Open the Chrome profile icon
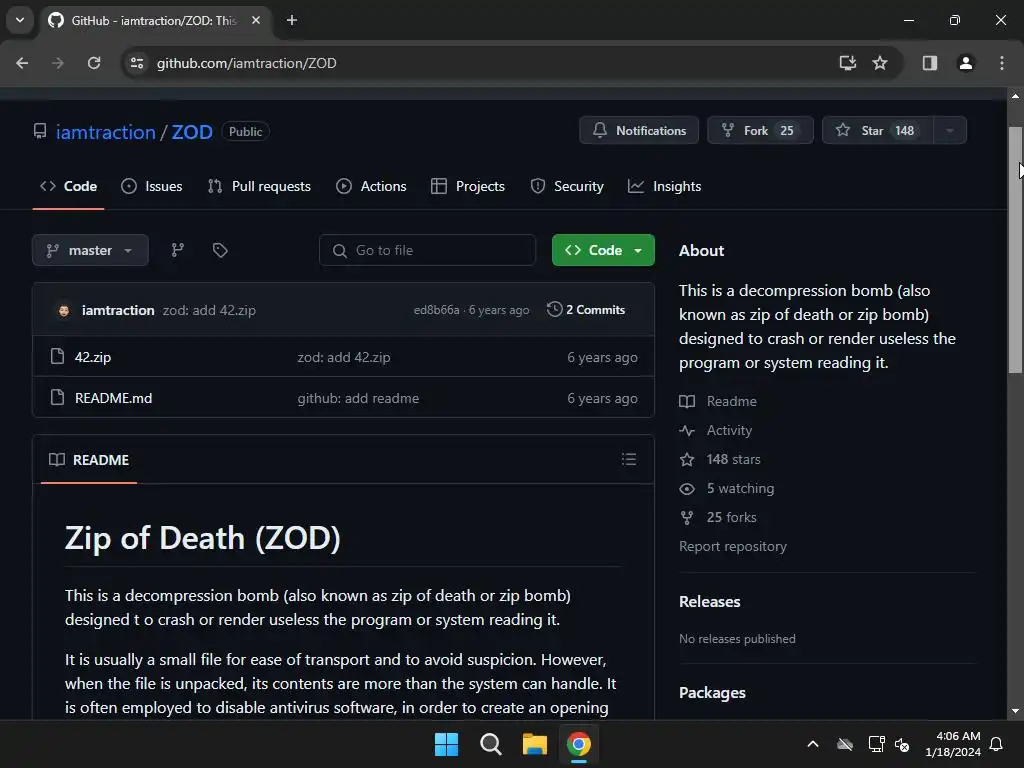 point(966,63)
